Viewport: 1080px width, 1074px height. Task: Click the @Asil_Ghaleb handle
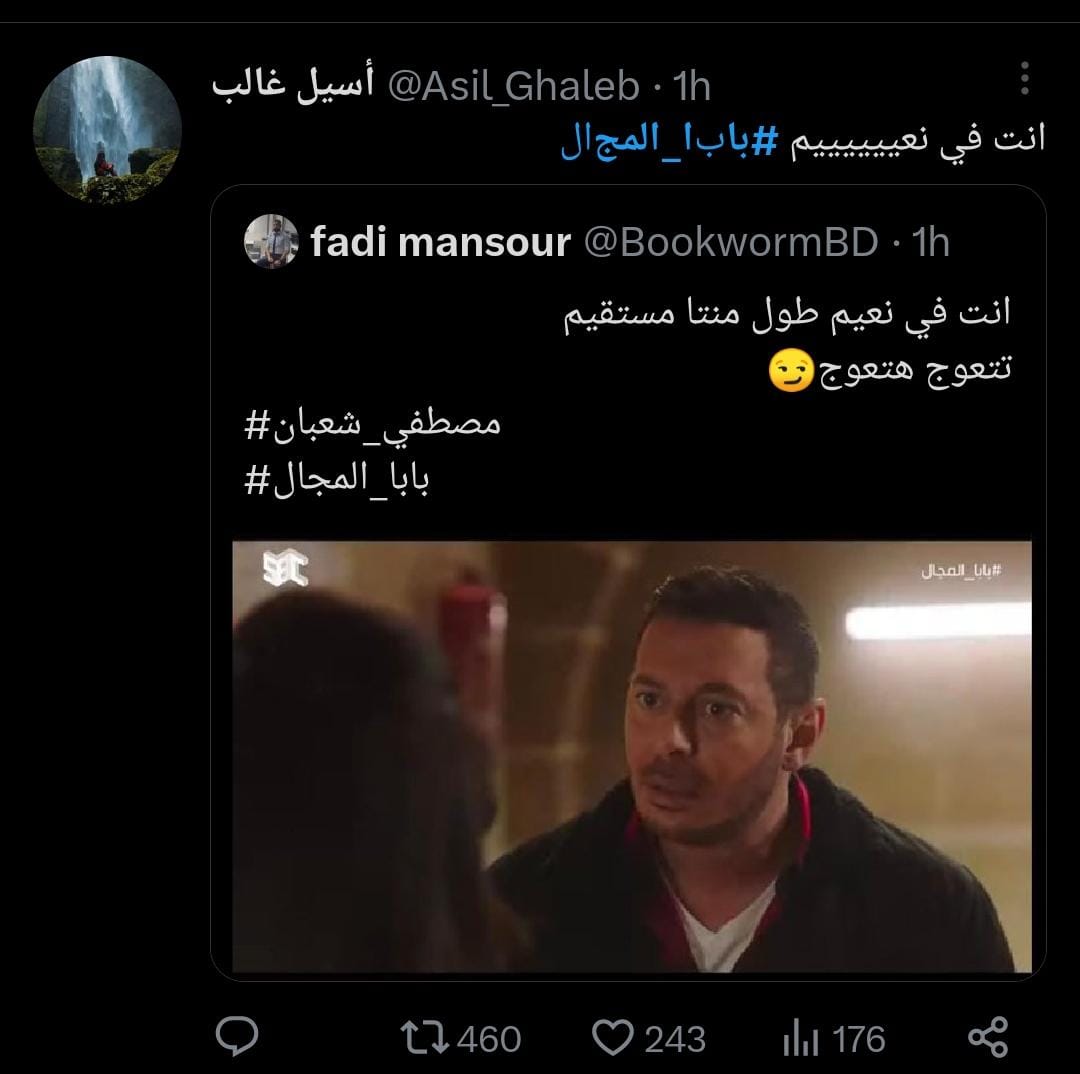514,87
